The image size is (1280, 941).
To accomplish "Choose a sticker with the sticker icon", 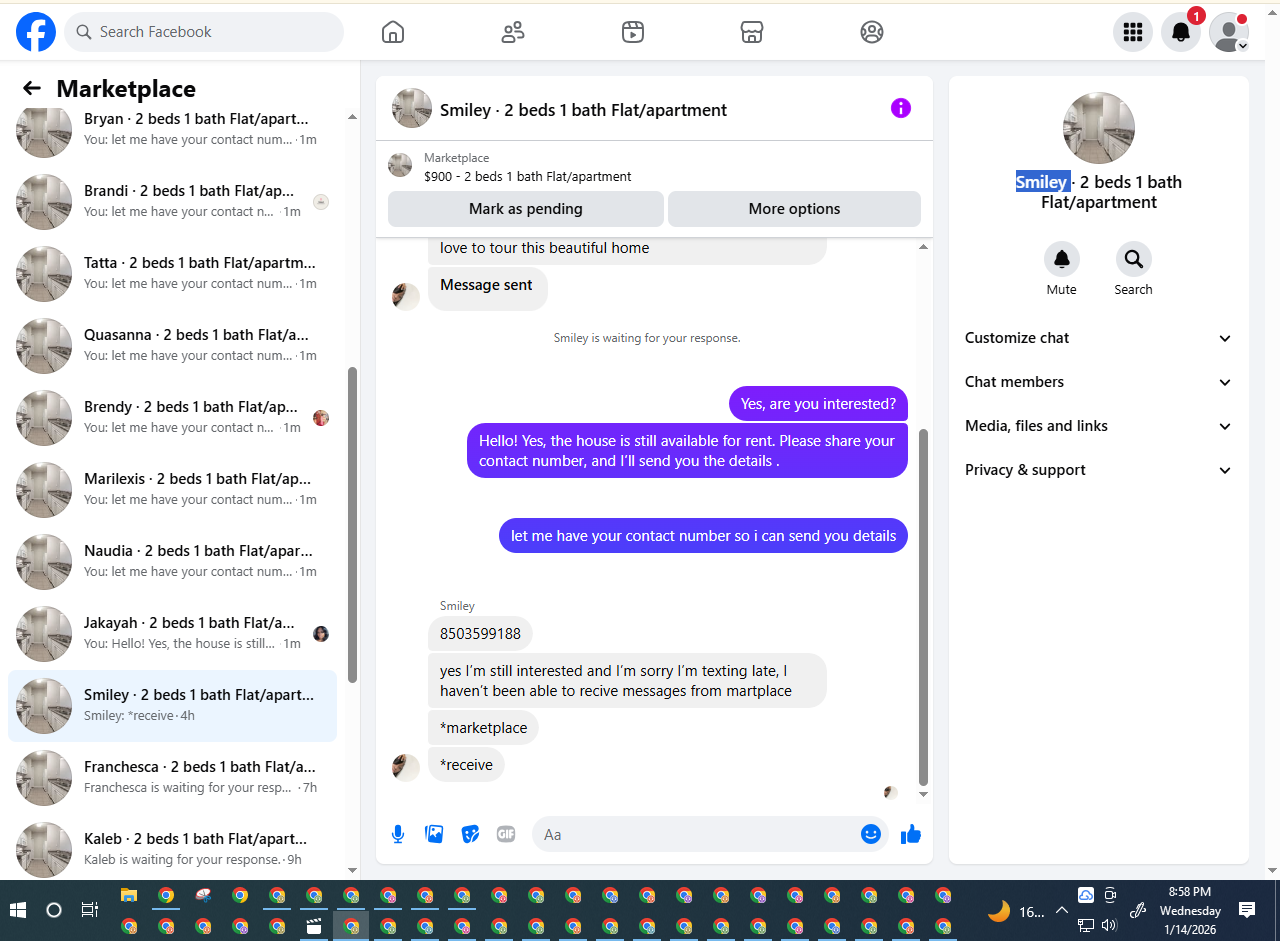I will 470,834.
